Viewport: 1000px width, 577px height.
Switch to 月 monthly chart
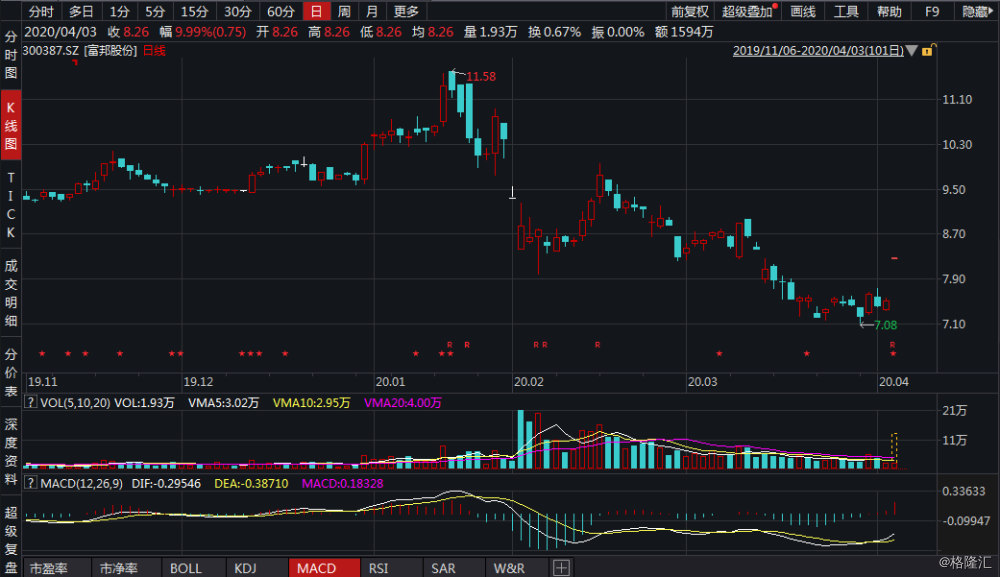372,11
